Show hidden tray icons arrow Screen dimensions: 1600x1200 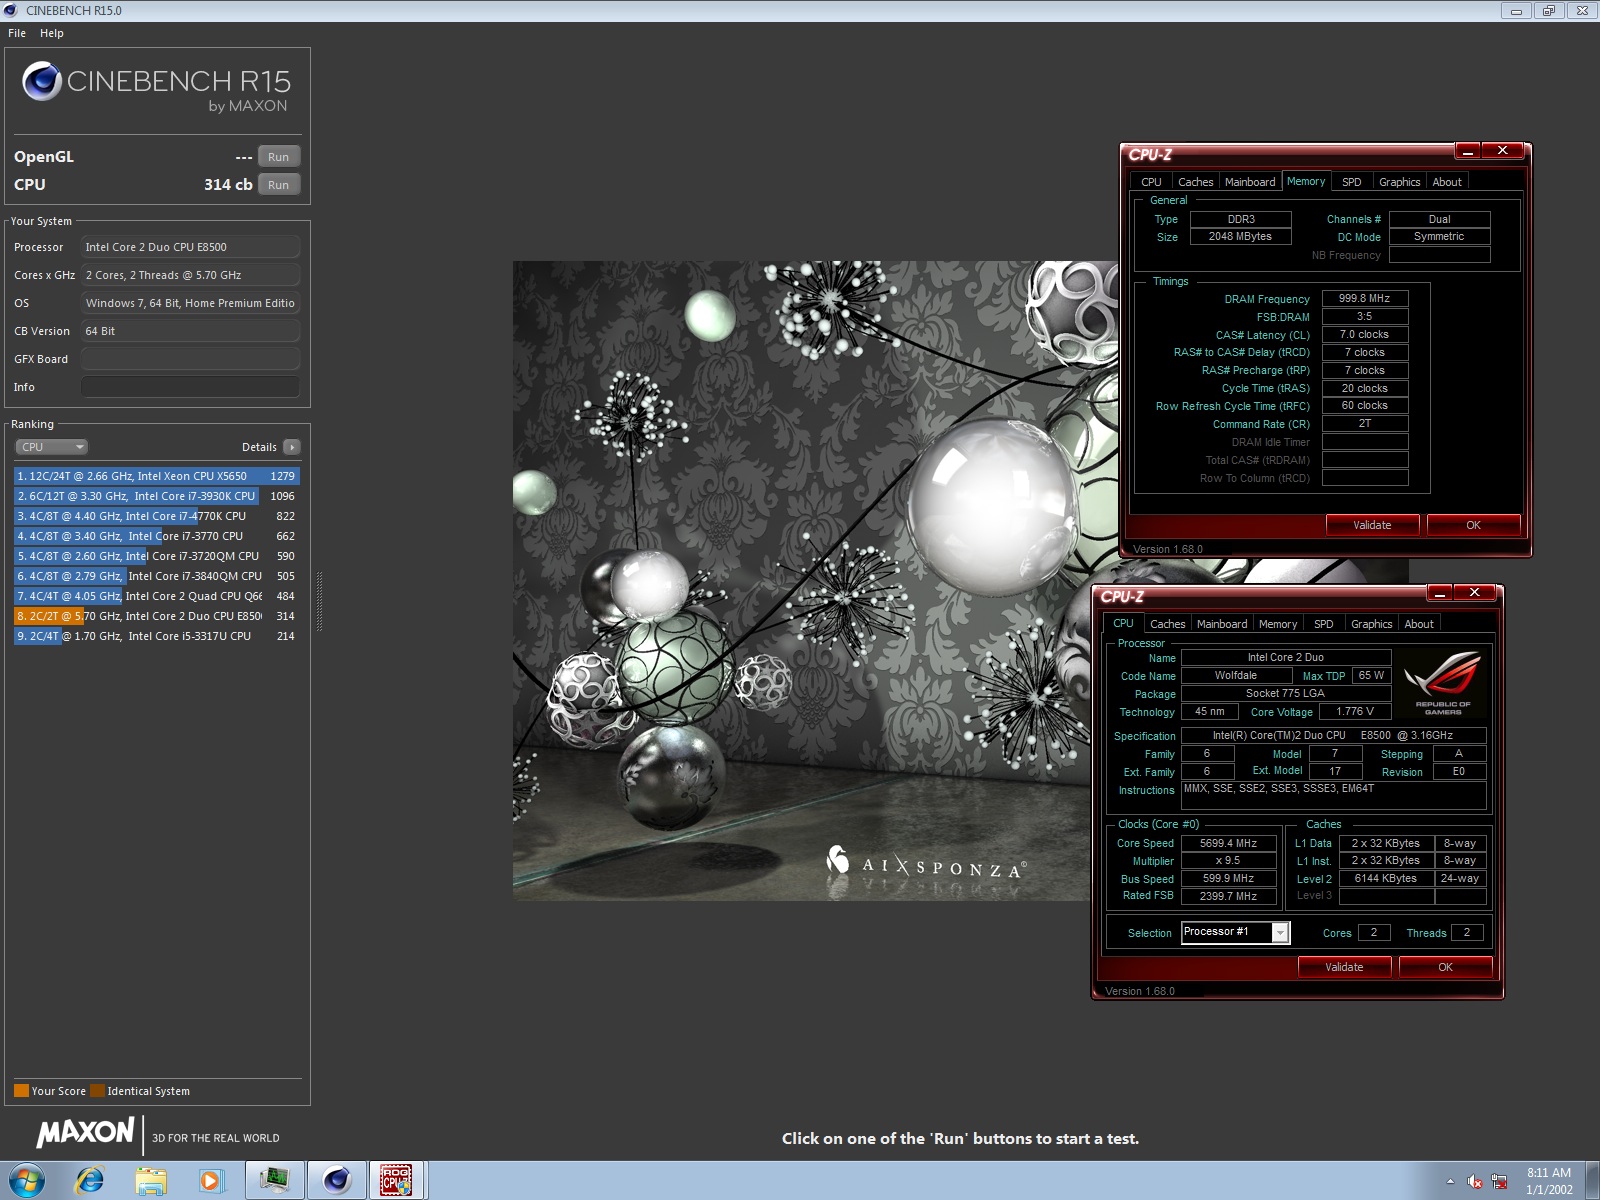coord(1448,1182)
